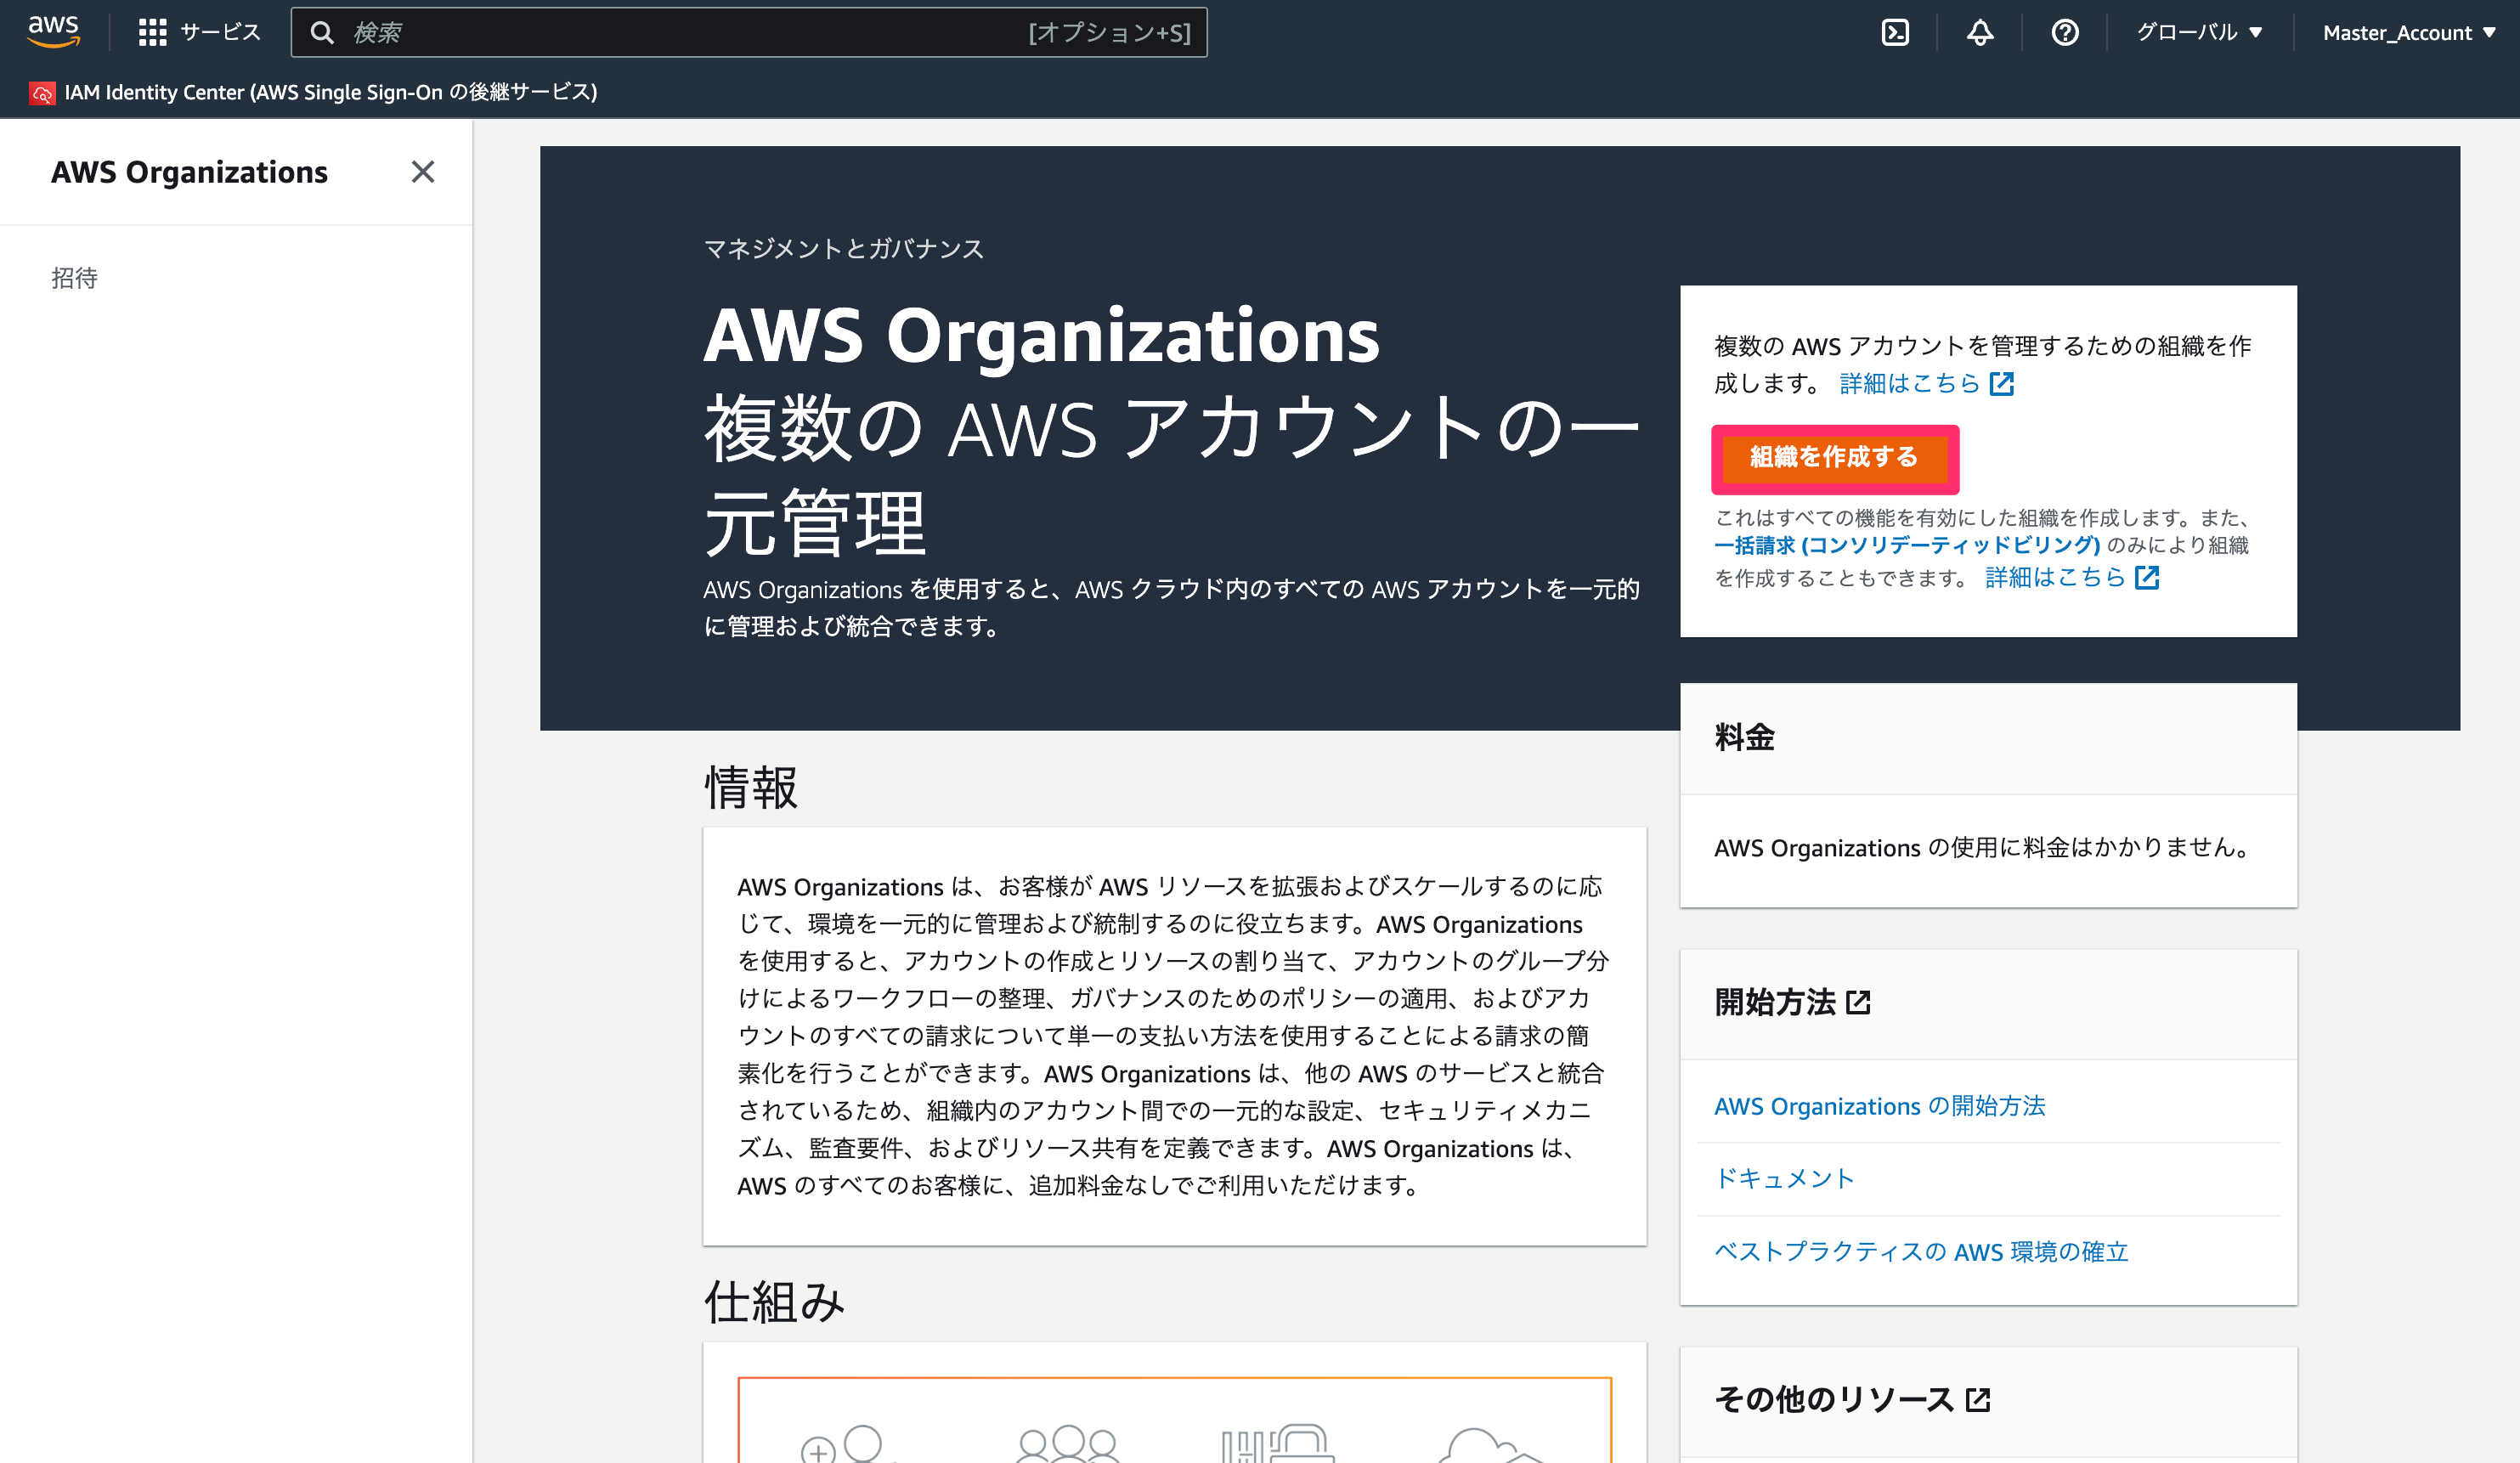
Task: Open the notifications bell icon
Action: (x=1980, y=33)
